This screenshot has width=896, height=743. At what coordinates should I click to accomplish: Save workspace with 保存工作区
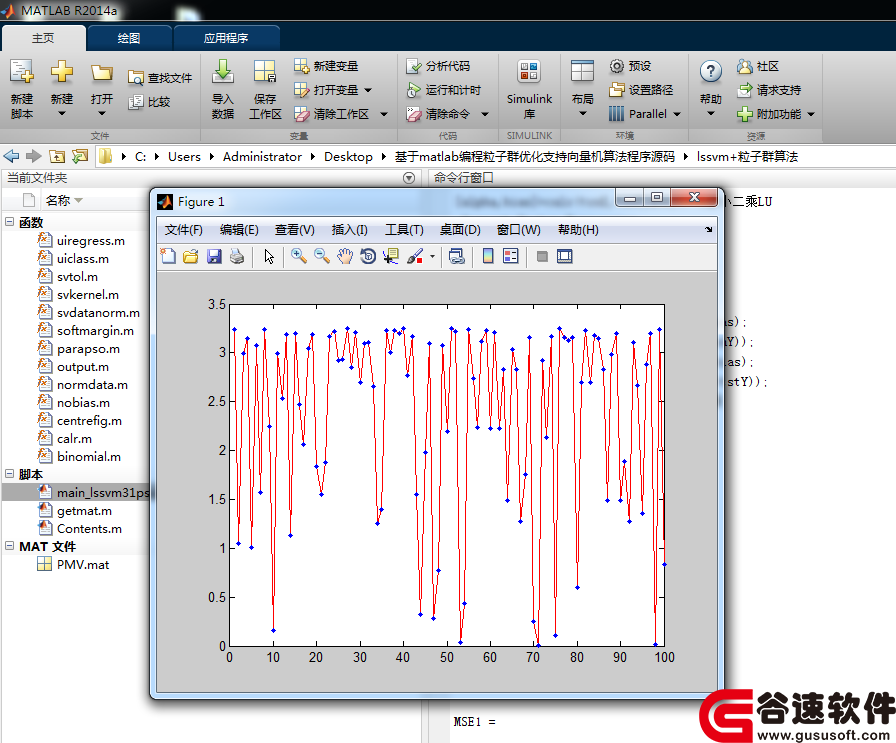(265, 90)
